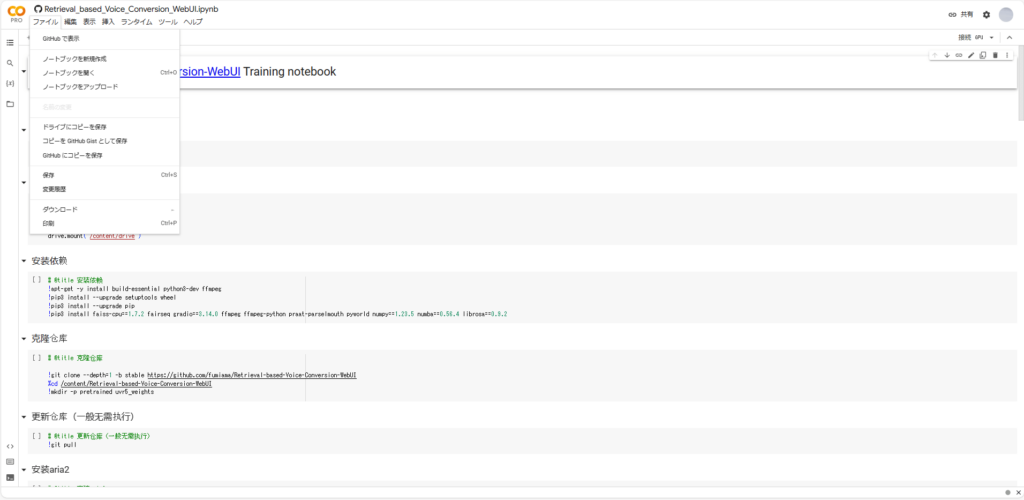This screenshot has width=1024, height=500.
Task: Select ノートブックを新規作成
Action: tap(104, 59)
